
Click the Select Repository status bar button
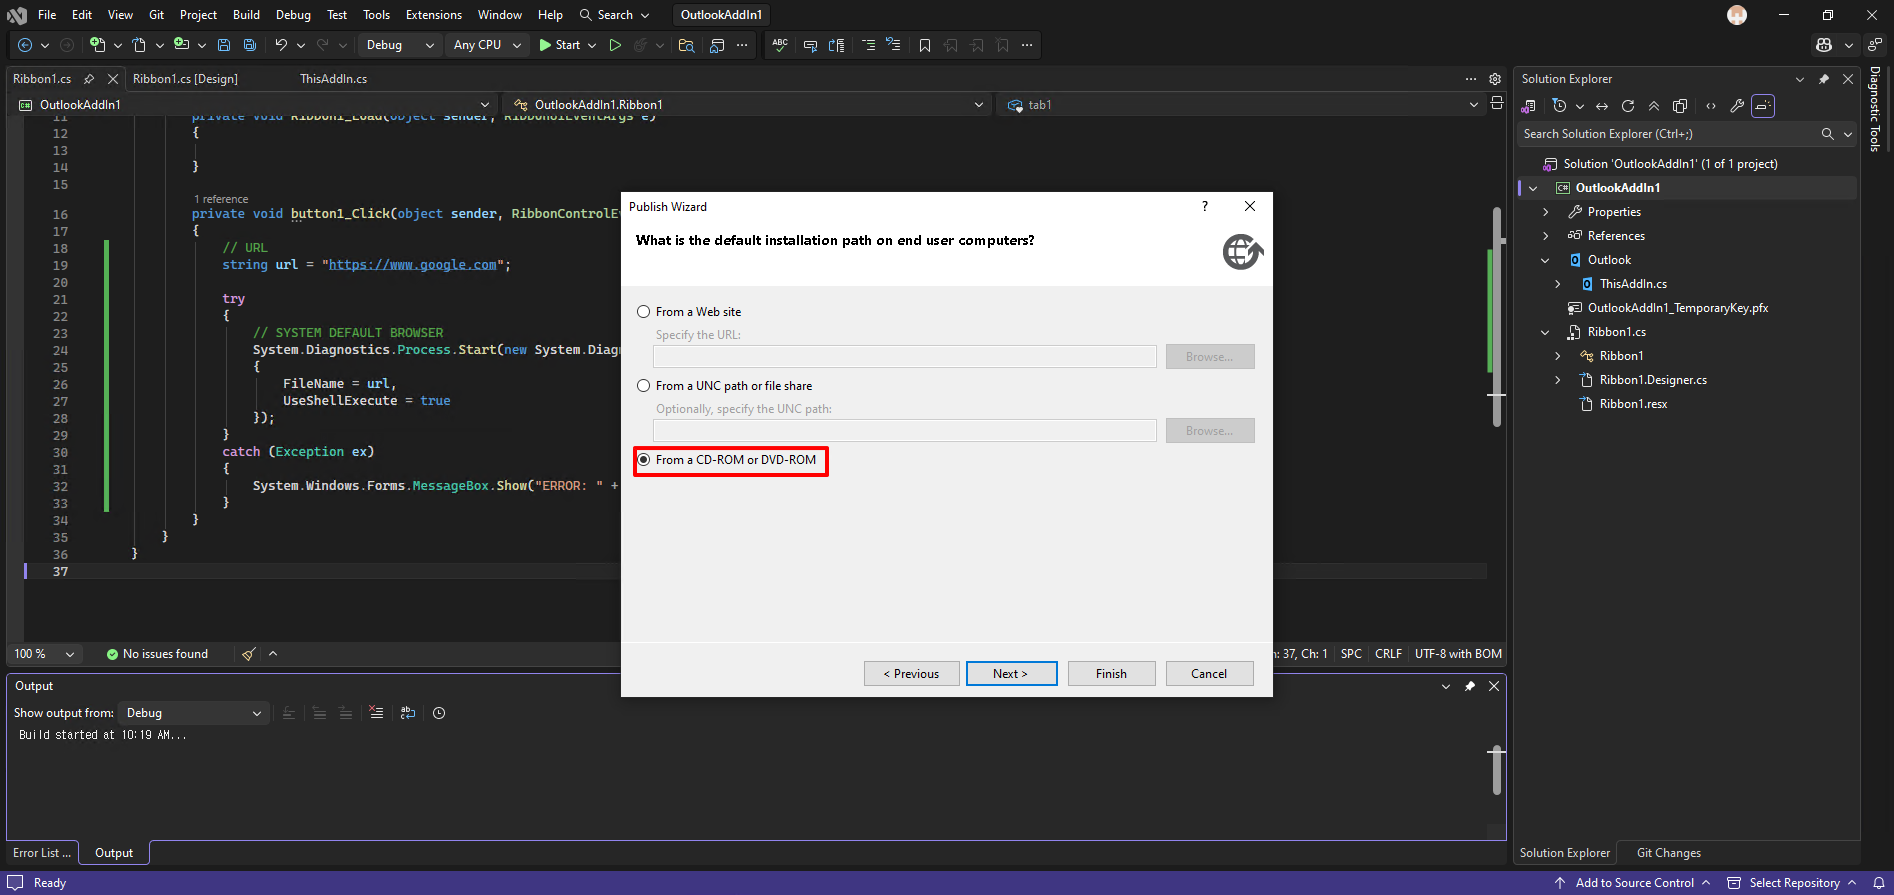(x=1791, y=883)
